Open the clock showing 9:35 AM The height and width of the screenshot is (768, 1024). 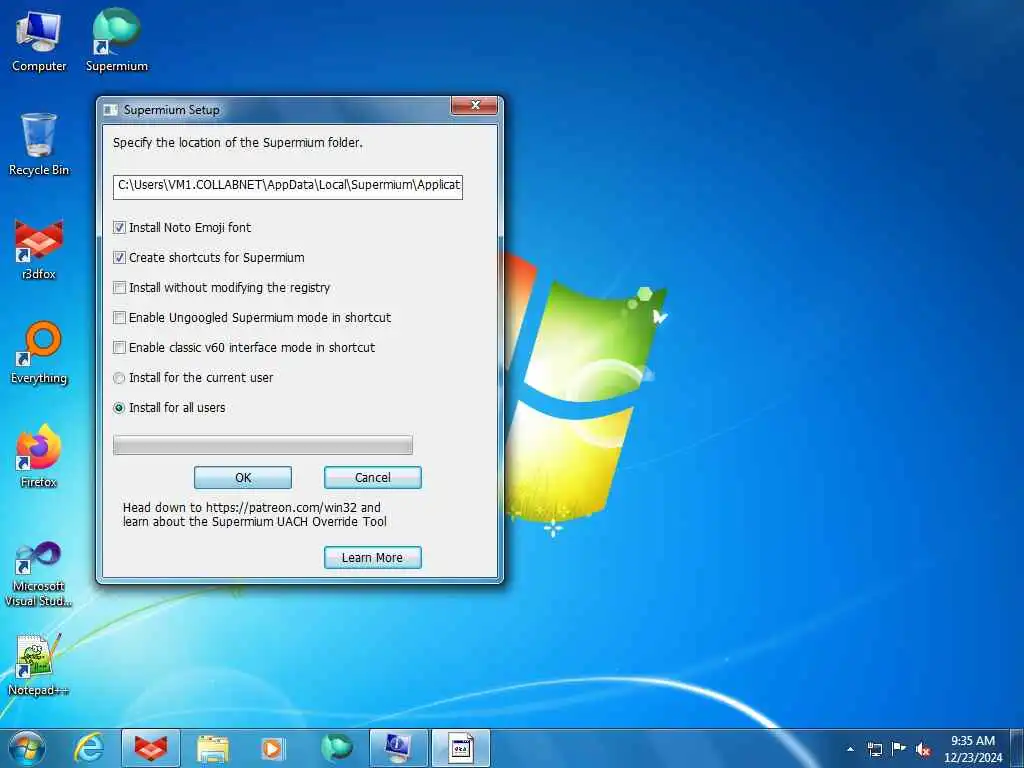click(x=972, y=748)
